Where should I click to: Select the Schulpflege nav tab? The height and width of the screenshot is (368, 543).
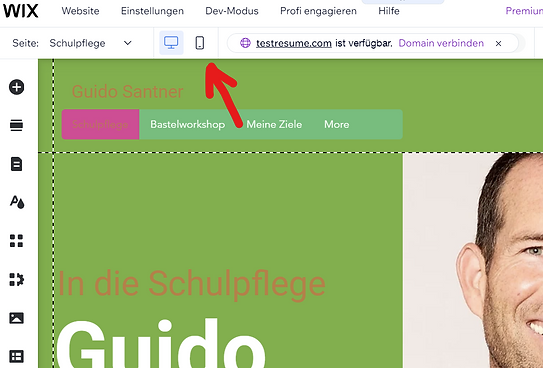(100, 124)
